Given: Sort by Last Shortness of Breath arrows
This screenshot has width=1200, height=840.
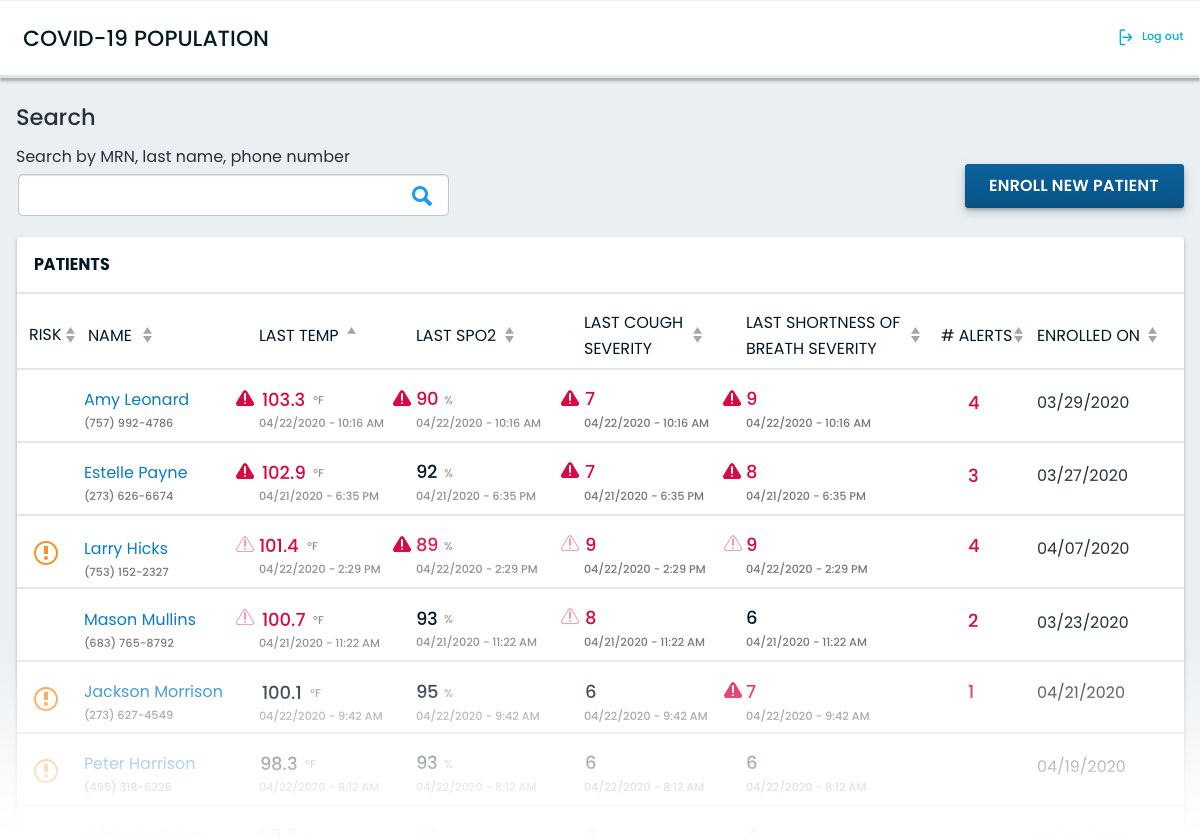Looking at the screenshot, I should coord(915,336).
